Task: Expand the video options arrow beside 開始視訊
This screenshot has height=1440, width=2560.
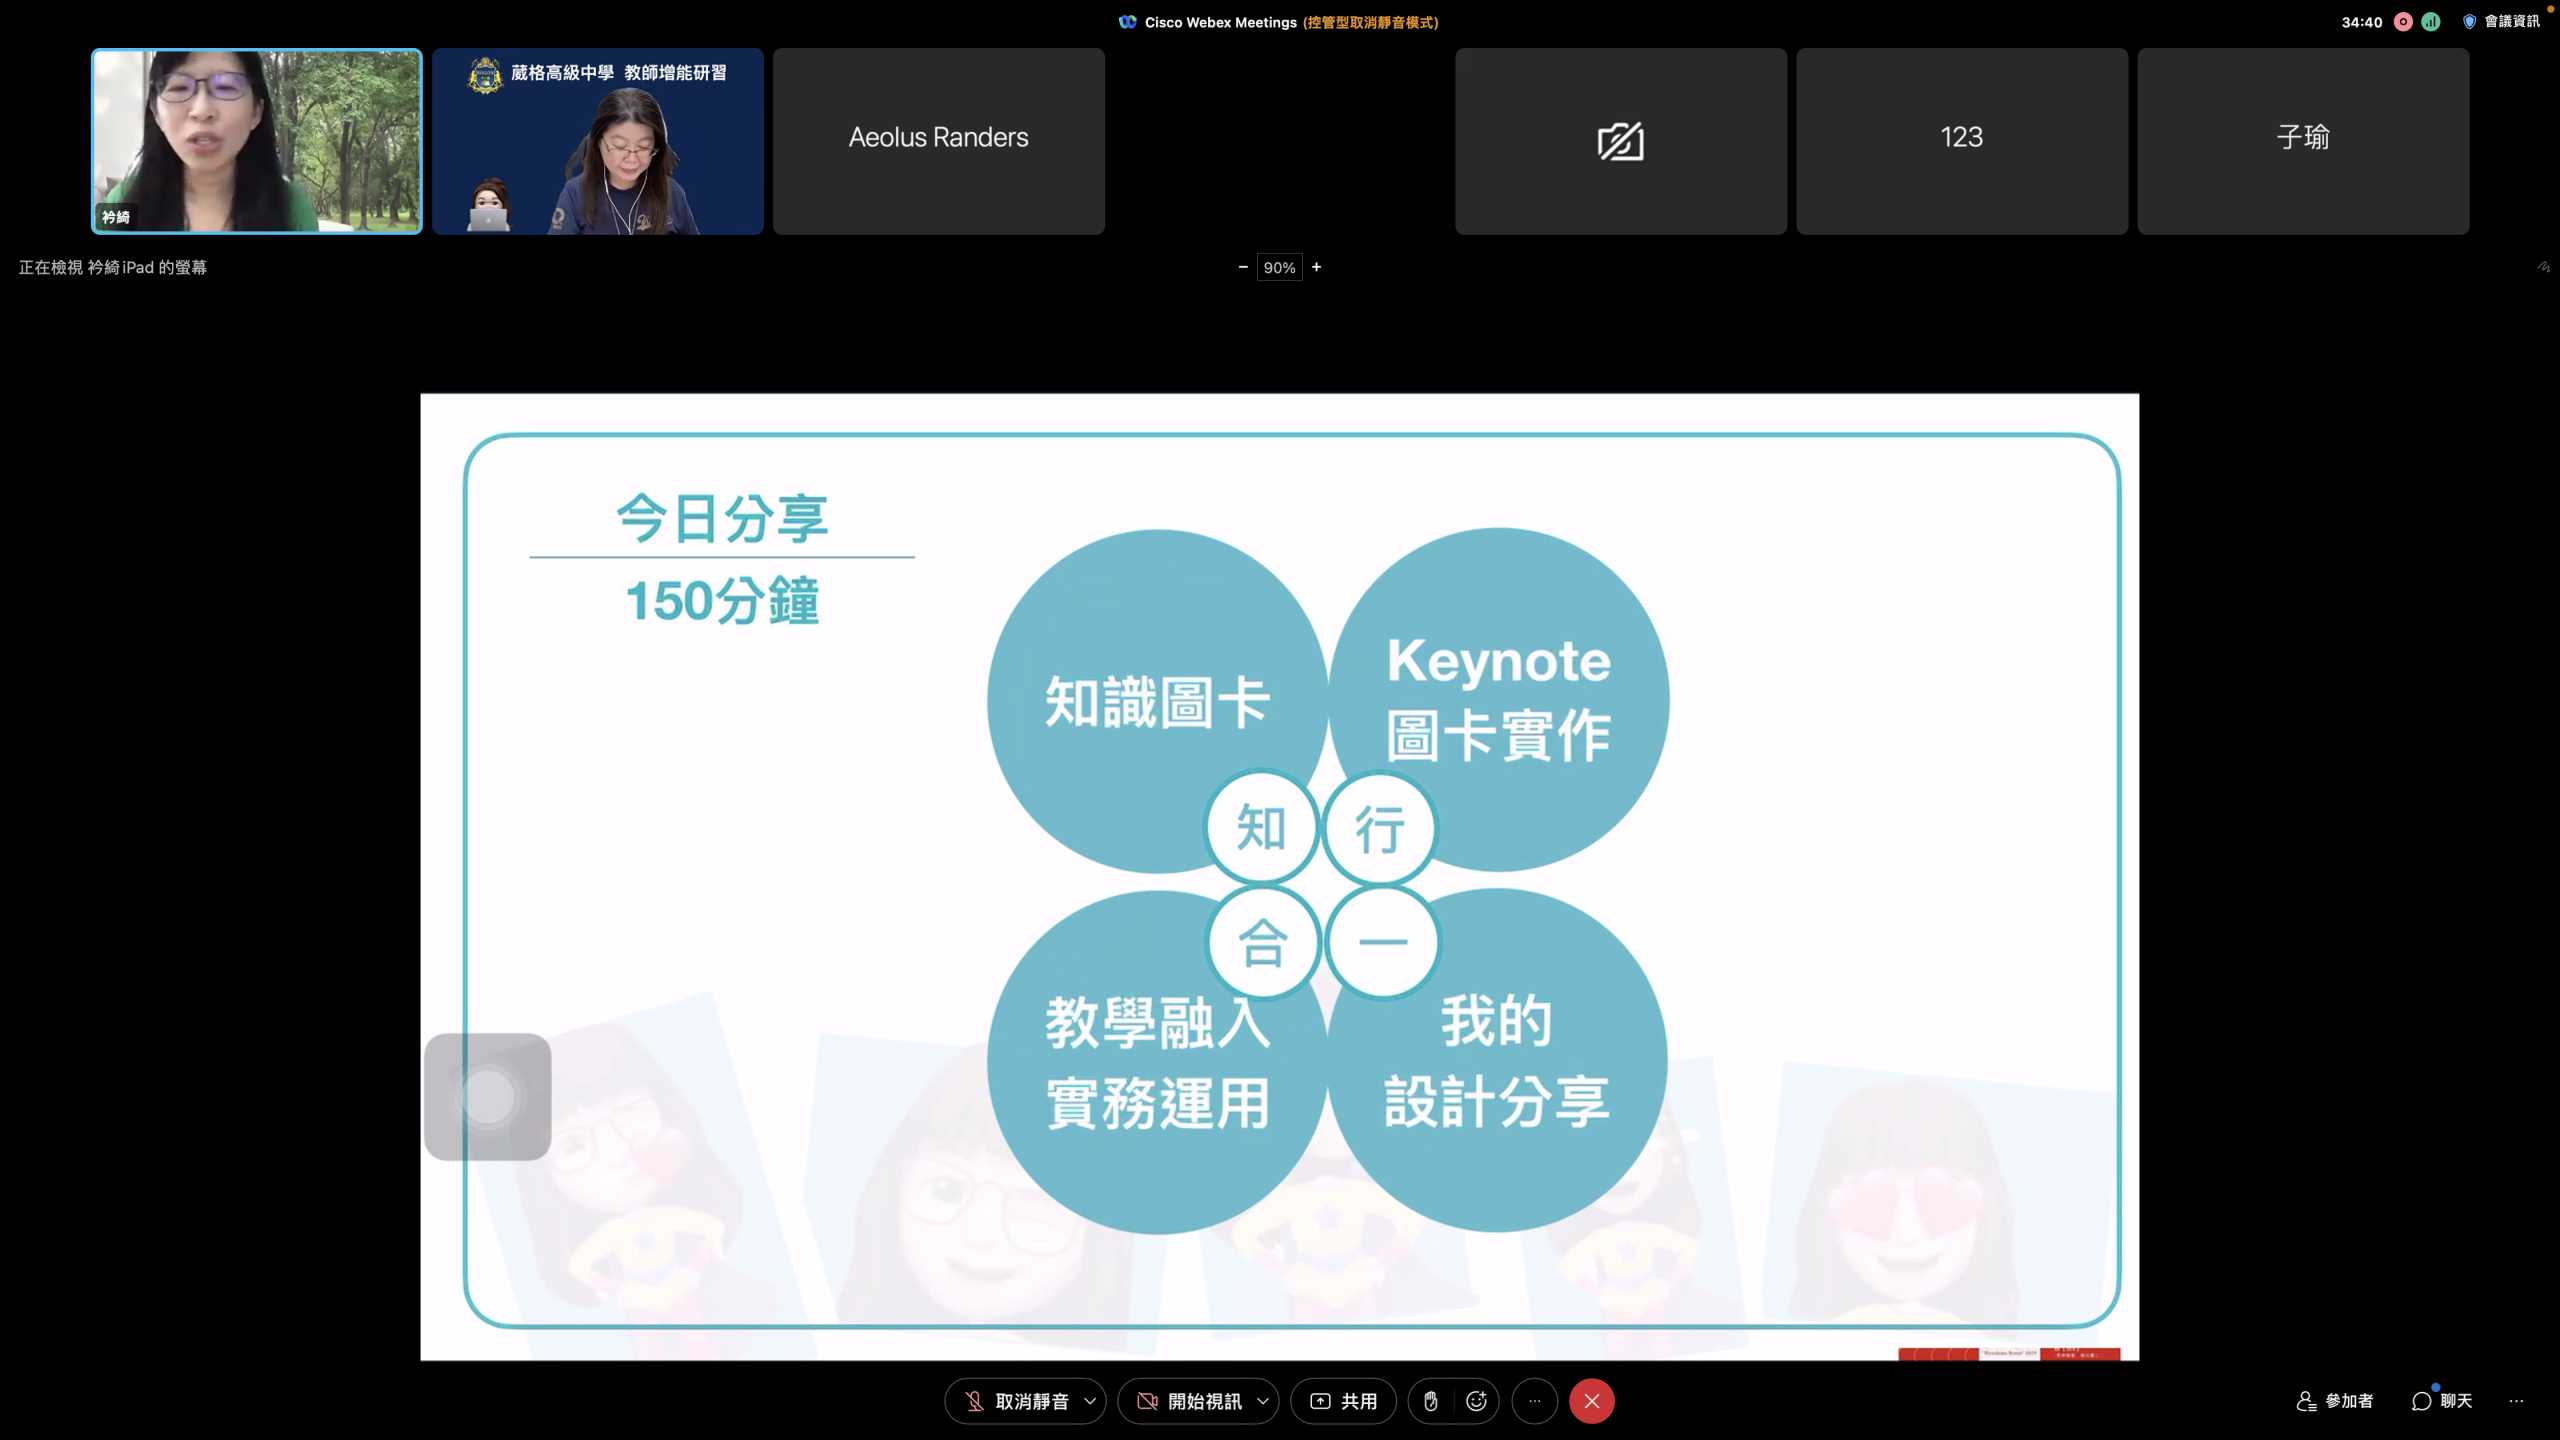Action: [x=1263, y=1401]
